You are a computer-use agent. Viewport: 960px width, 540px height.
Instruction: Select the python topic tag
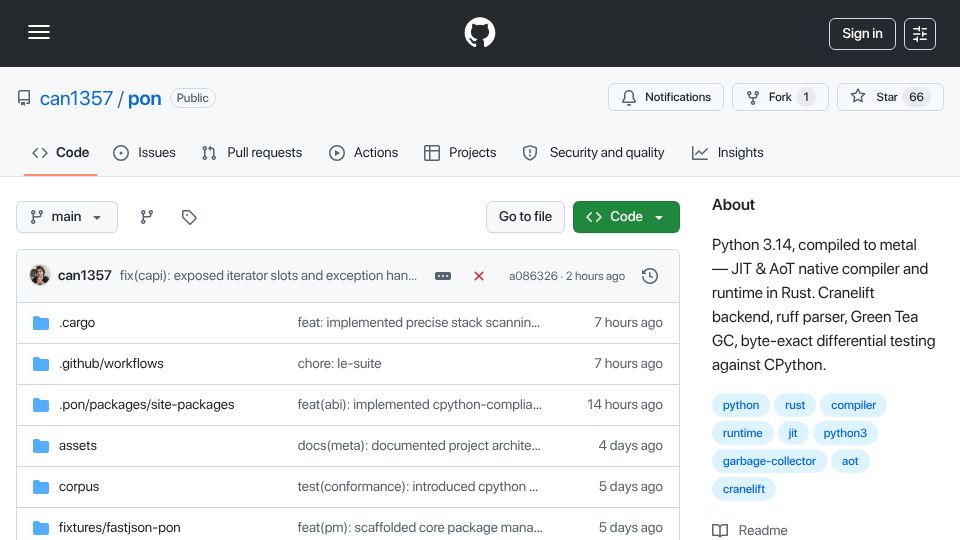[741, 405]
